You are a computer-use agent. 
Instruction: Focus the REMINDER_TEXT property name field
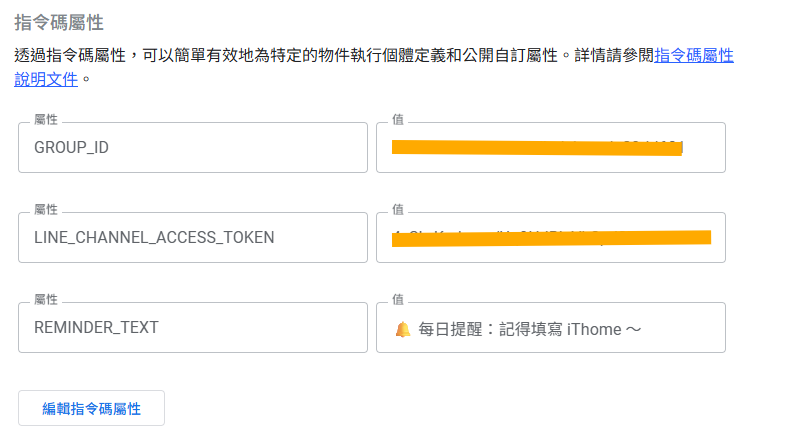[193, 328]
